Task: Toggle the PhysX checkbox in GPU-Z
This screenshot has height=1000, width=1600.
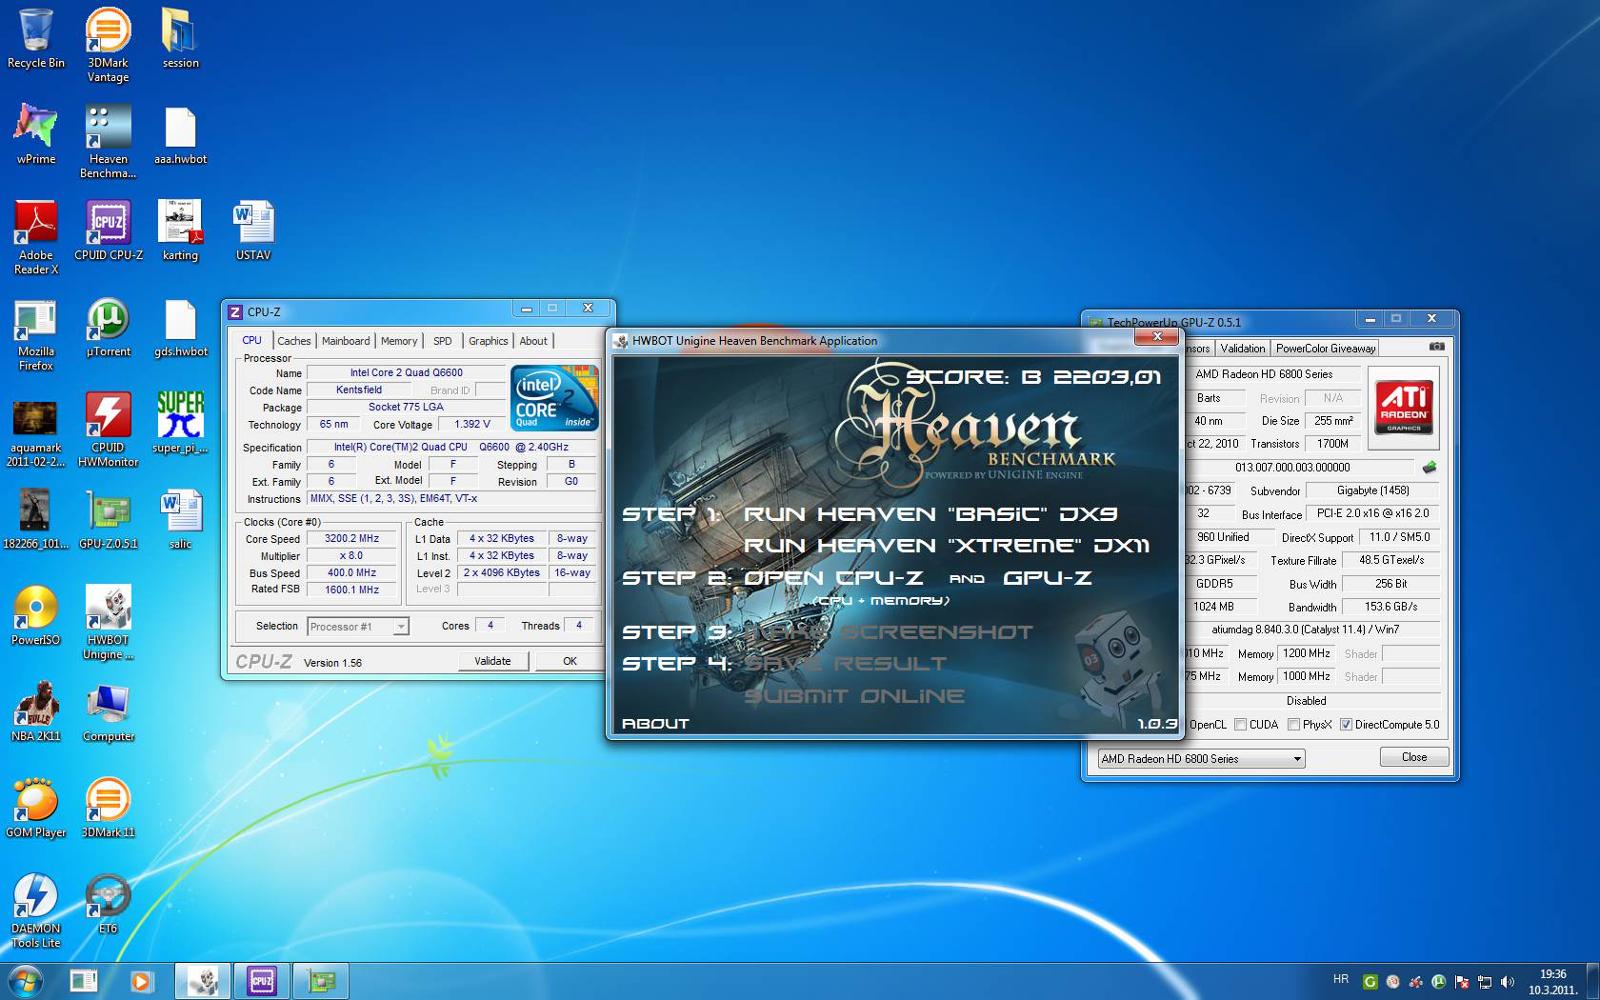Action: [x=1293, y=724]
